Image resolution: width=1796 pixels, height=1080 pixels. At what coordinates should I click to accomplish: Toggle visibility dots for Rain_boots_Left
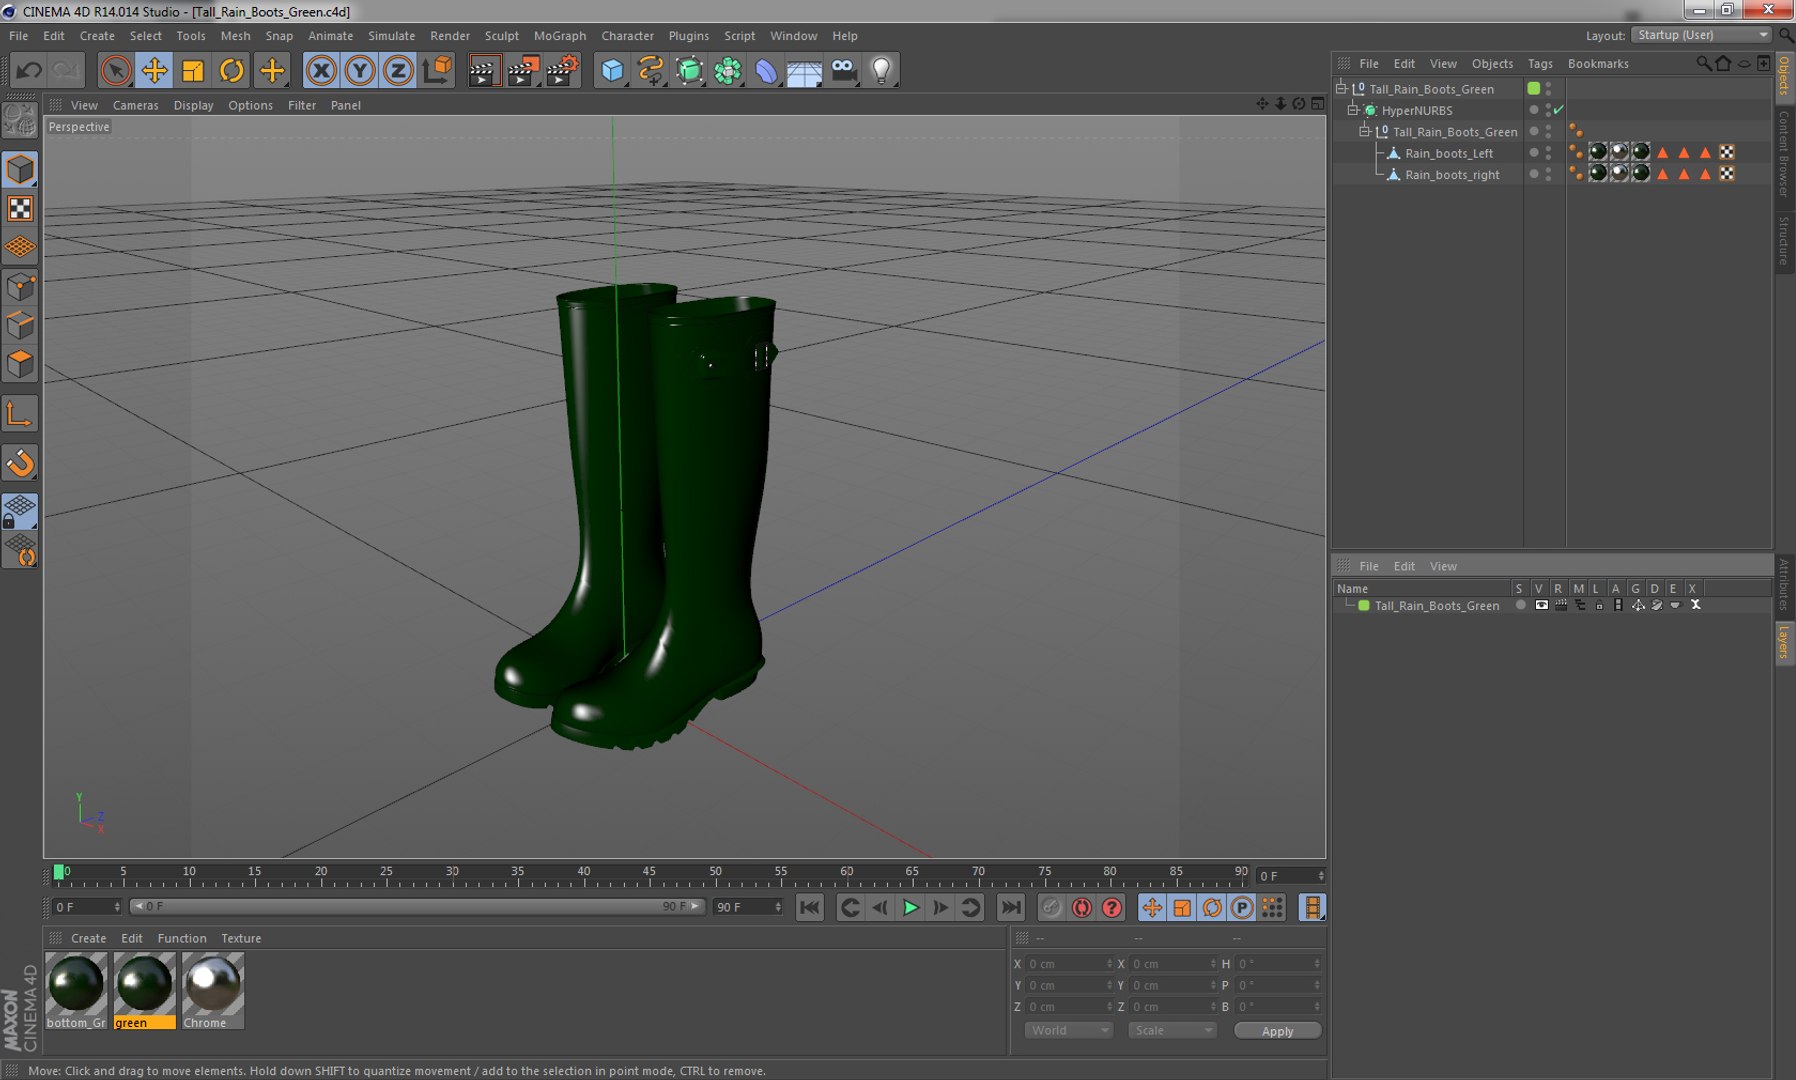[1548, 153]
